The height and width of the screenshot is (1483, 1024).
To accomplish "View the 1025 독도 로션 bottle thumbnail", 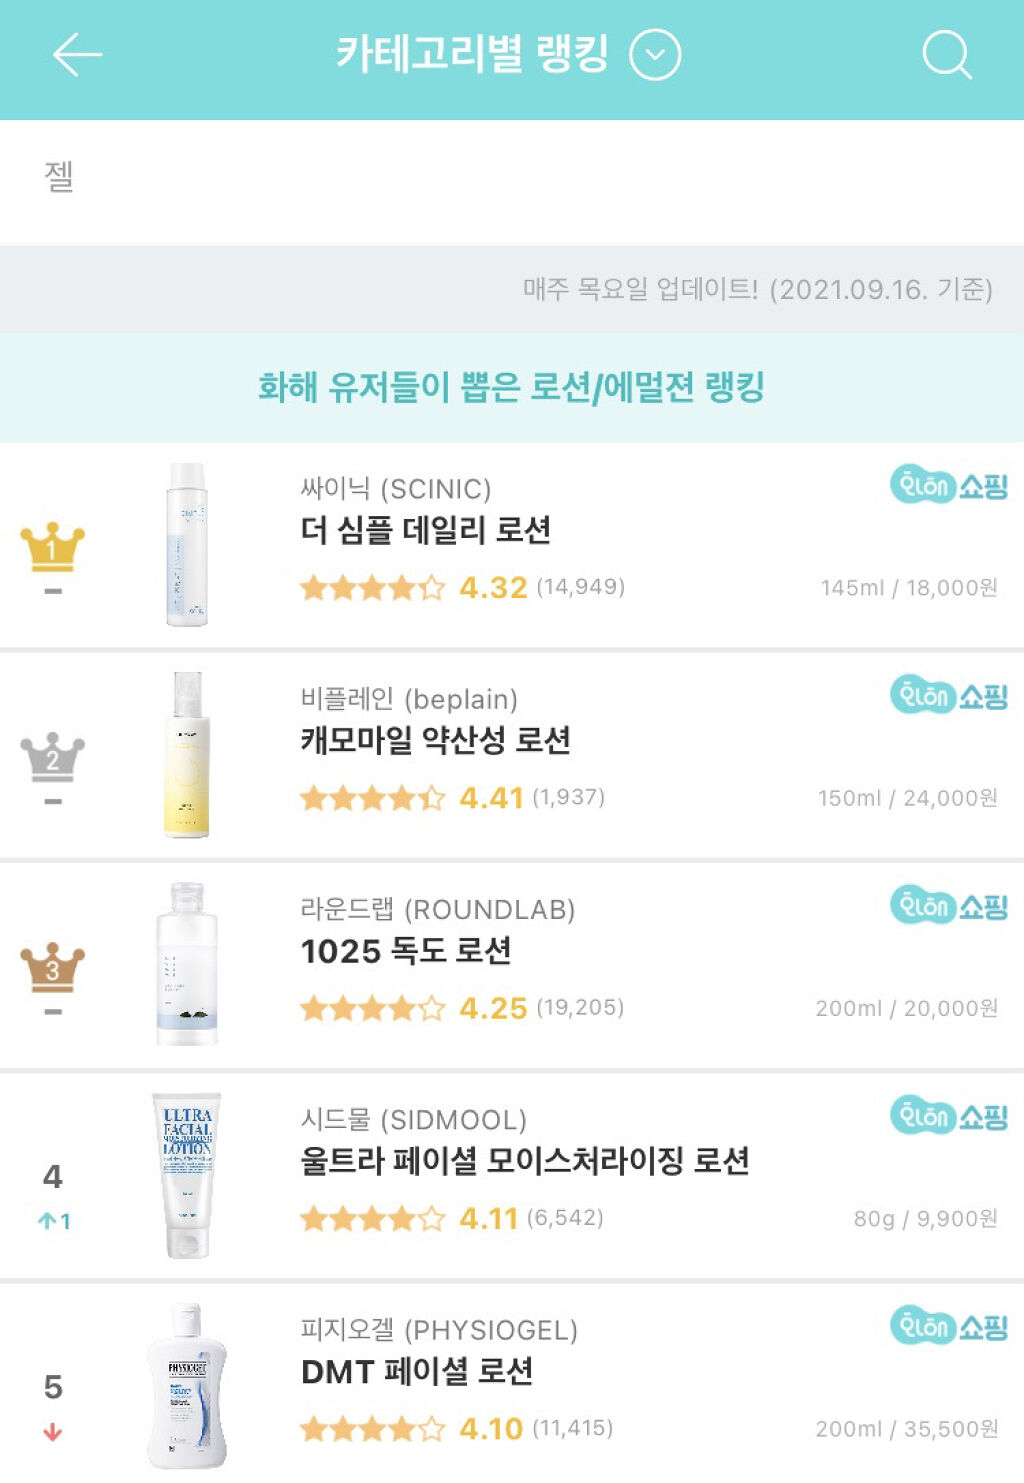I will coord(187,964).
